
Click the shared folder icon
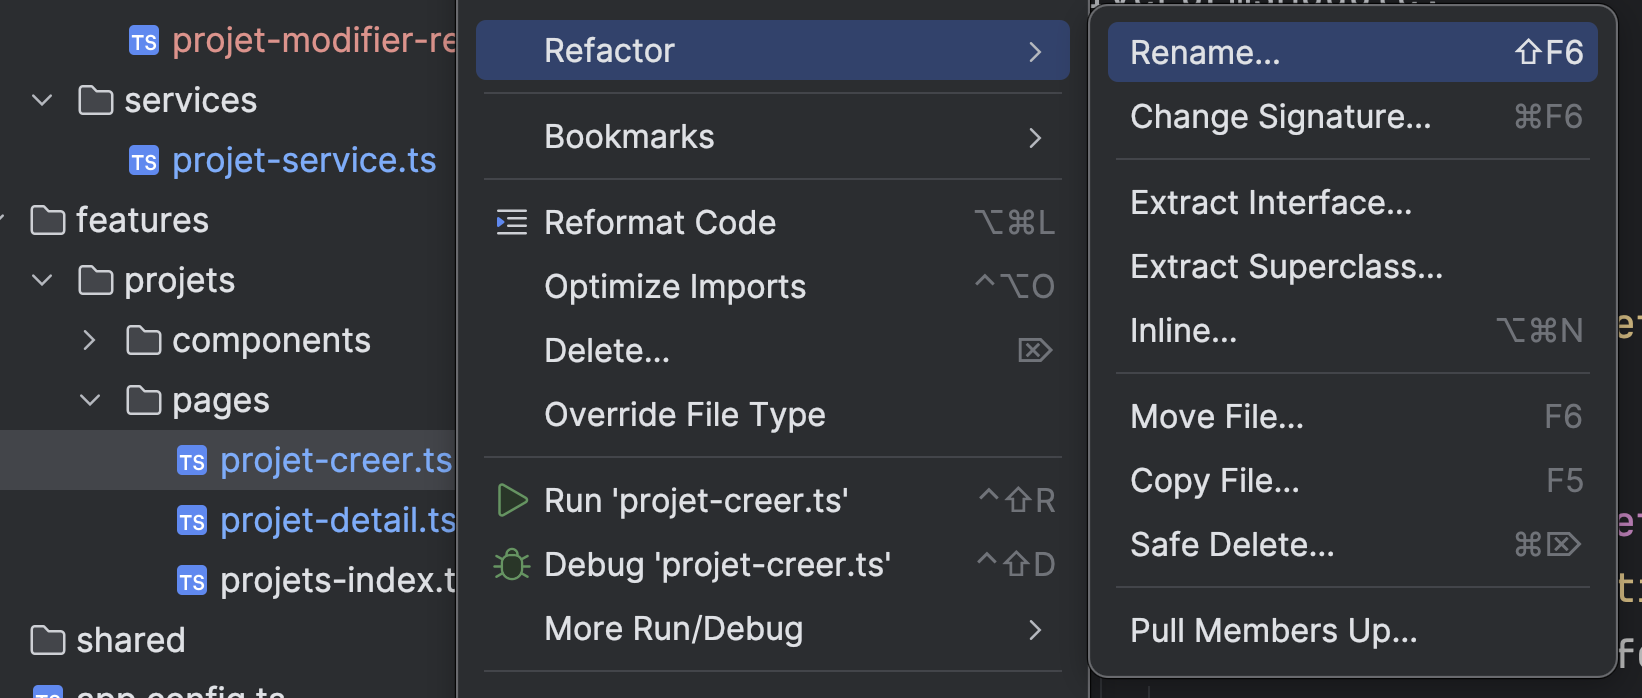48,640
